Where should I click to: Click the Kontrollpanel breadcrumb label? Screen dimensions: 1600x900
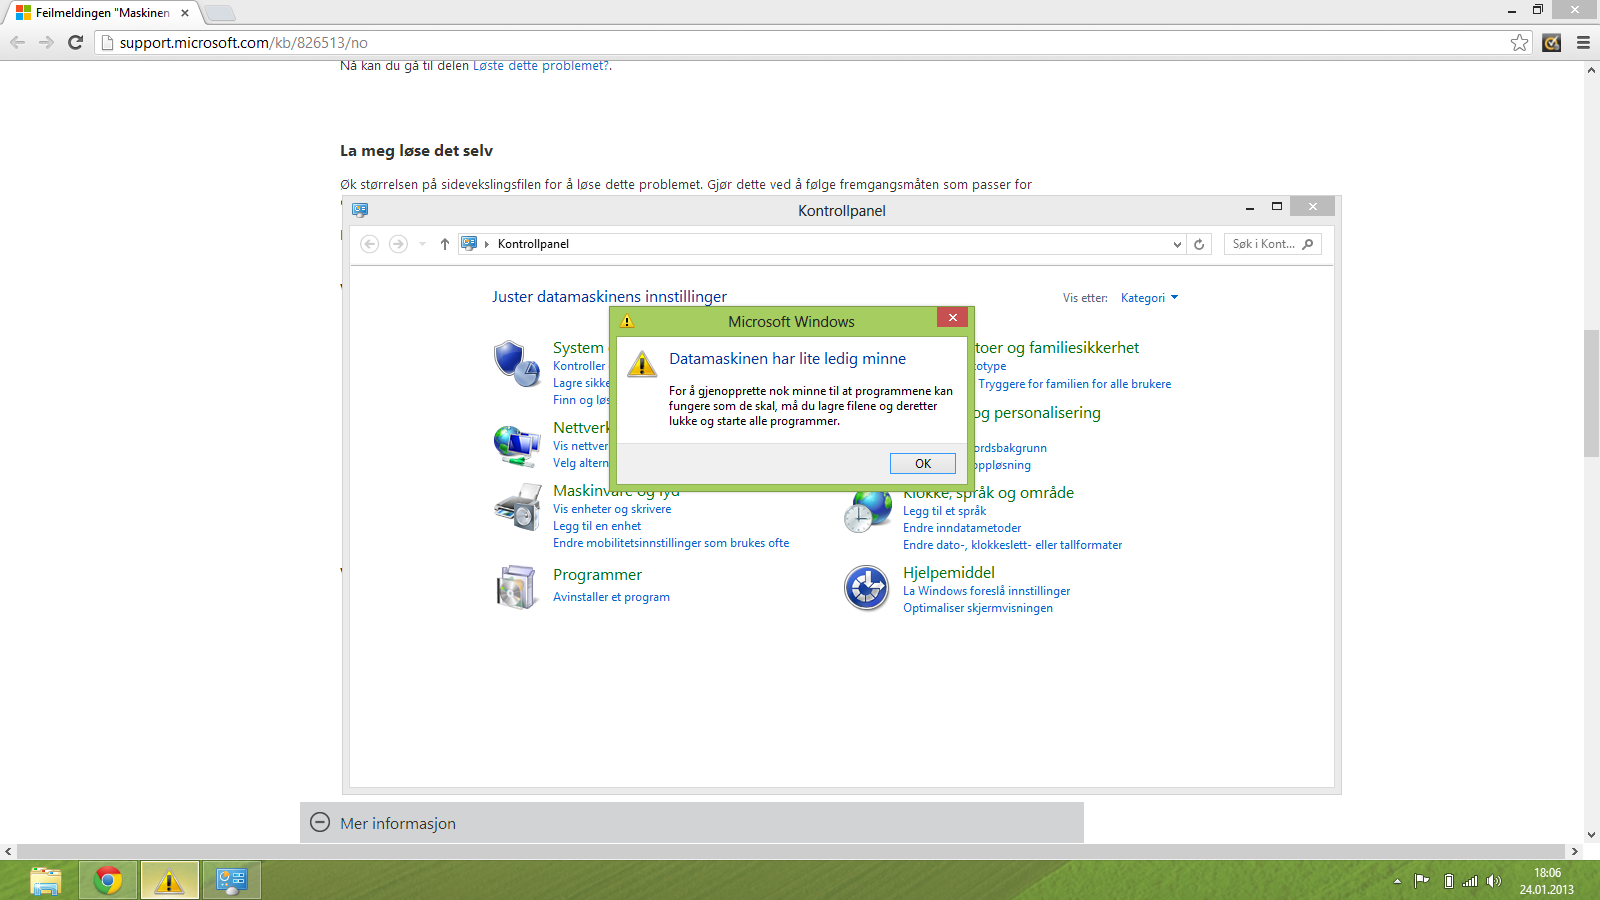pos(533,244)
